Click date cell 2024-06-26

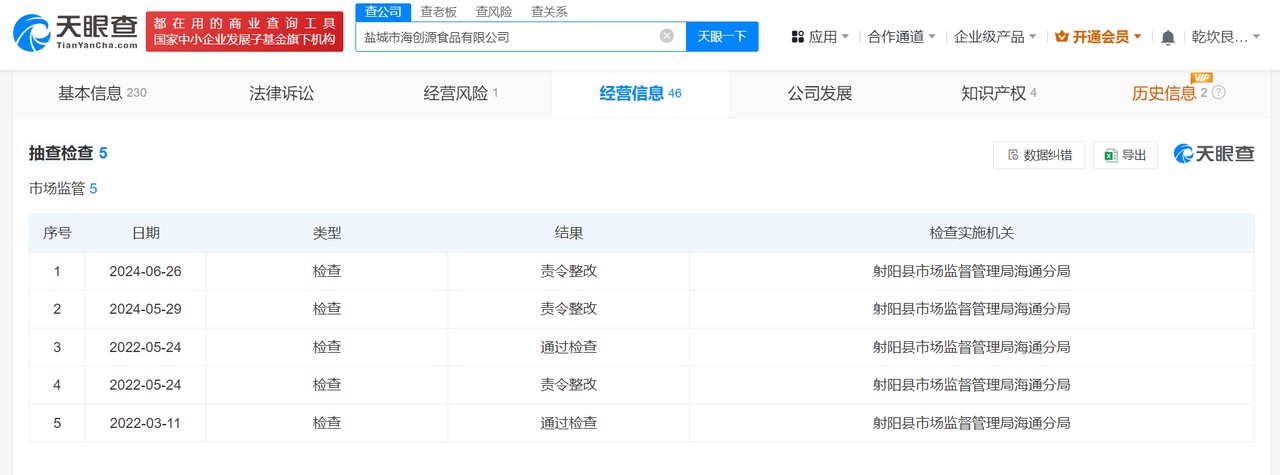point(145,271)
